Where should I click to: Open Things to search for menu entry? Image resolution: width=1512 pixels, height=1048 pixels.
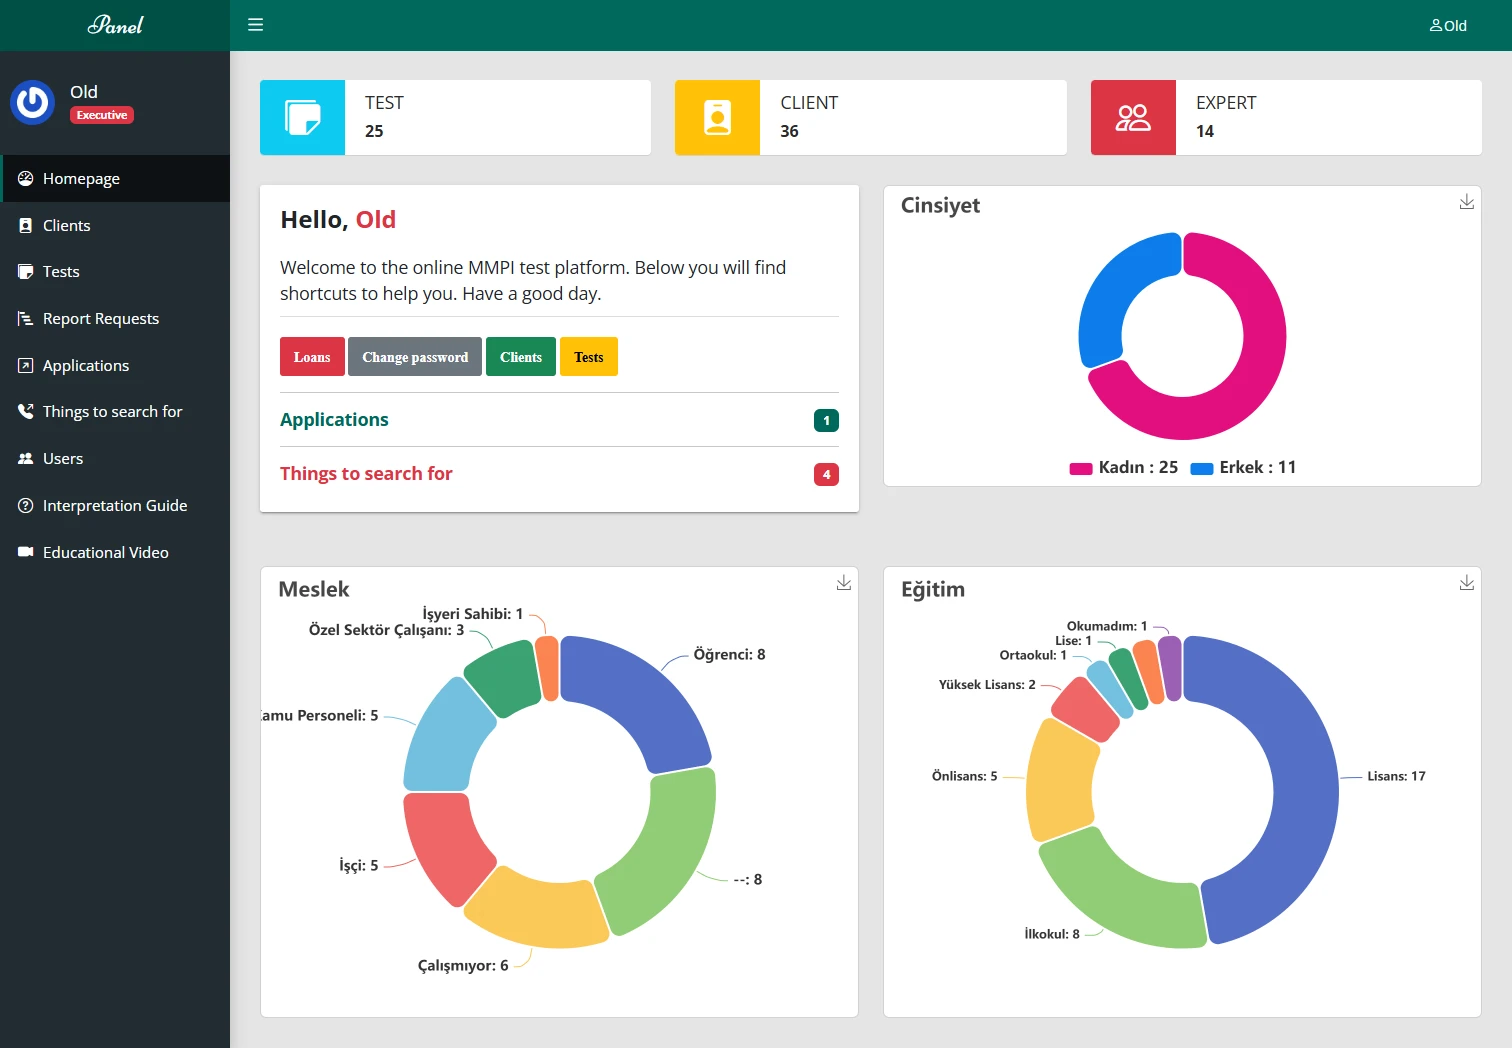[112, 411]
